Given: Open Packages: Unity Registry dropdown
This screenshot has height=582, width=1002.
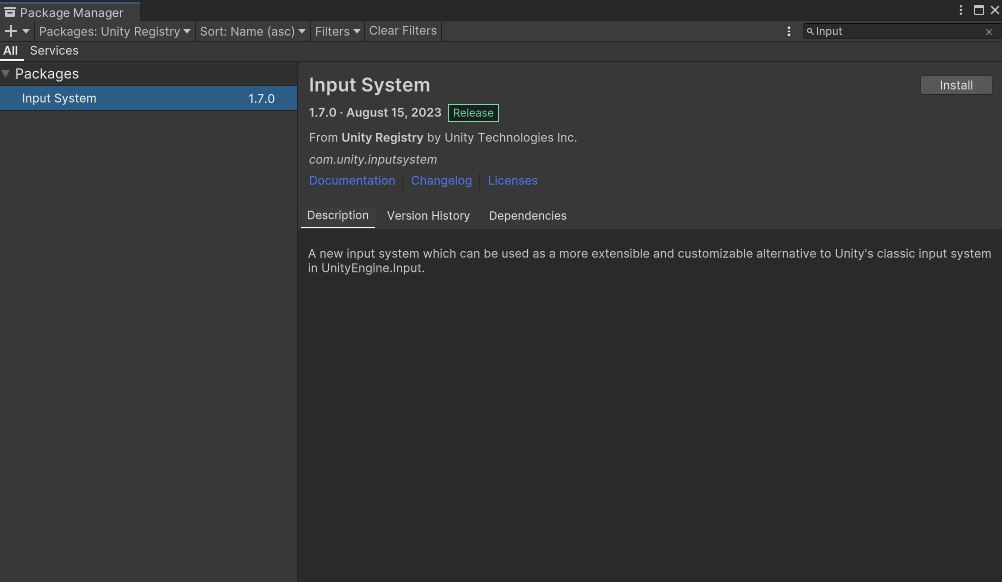Looking at the screenshot, I should 114,31.
